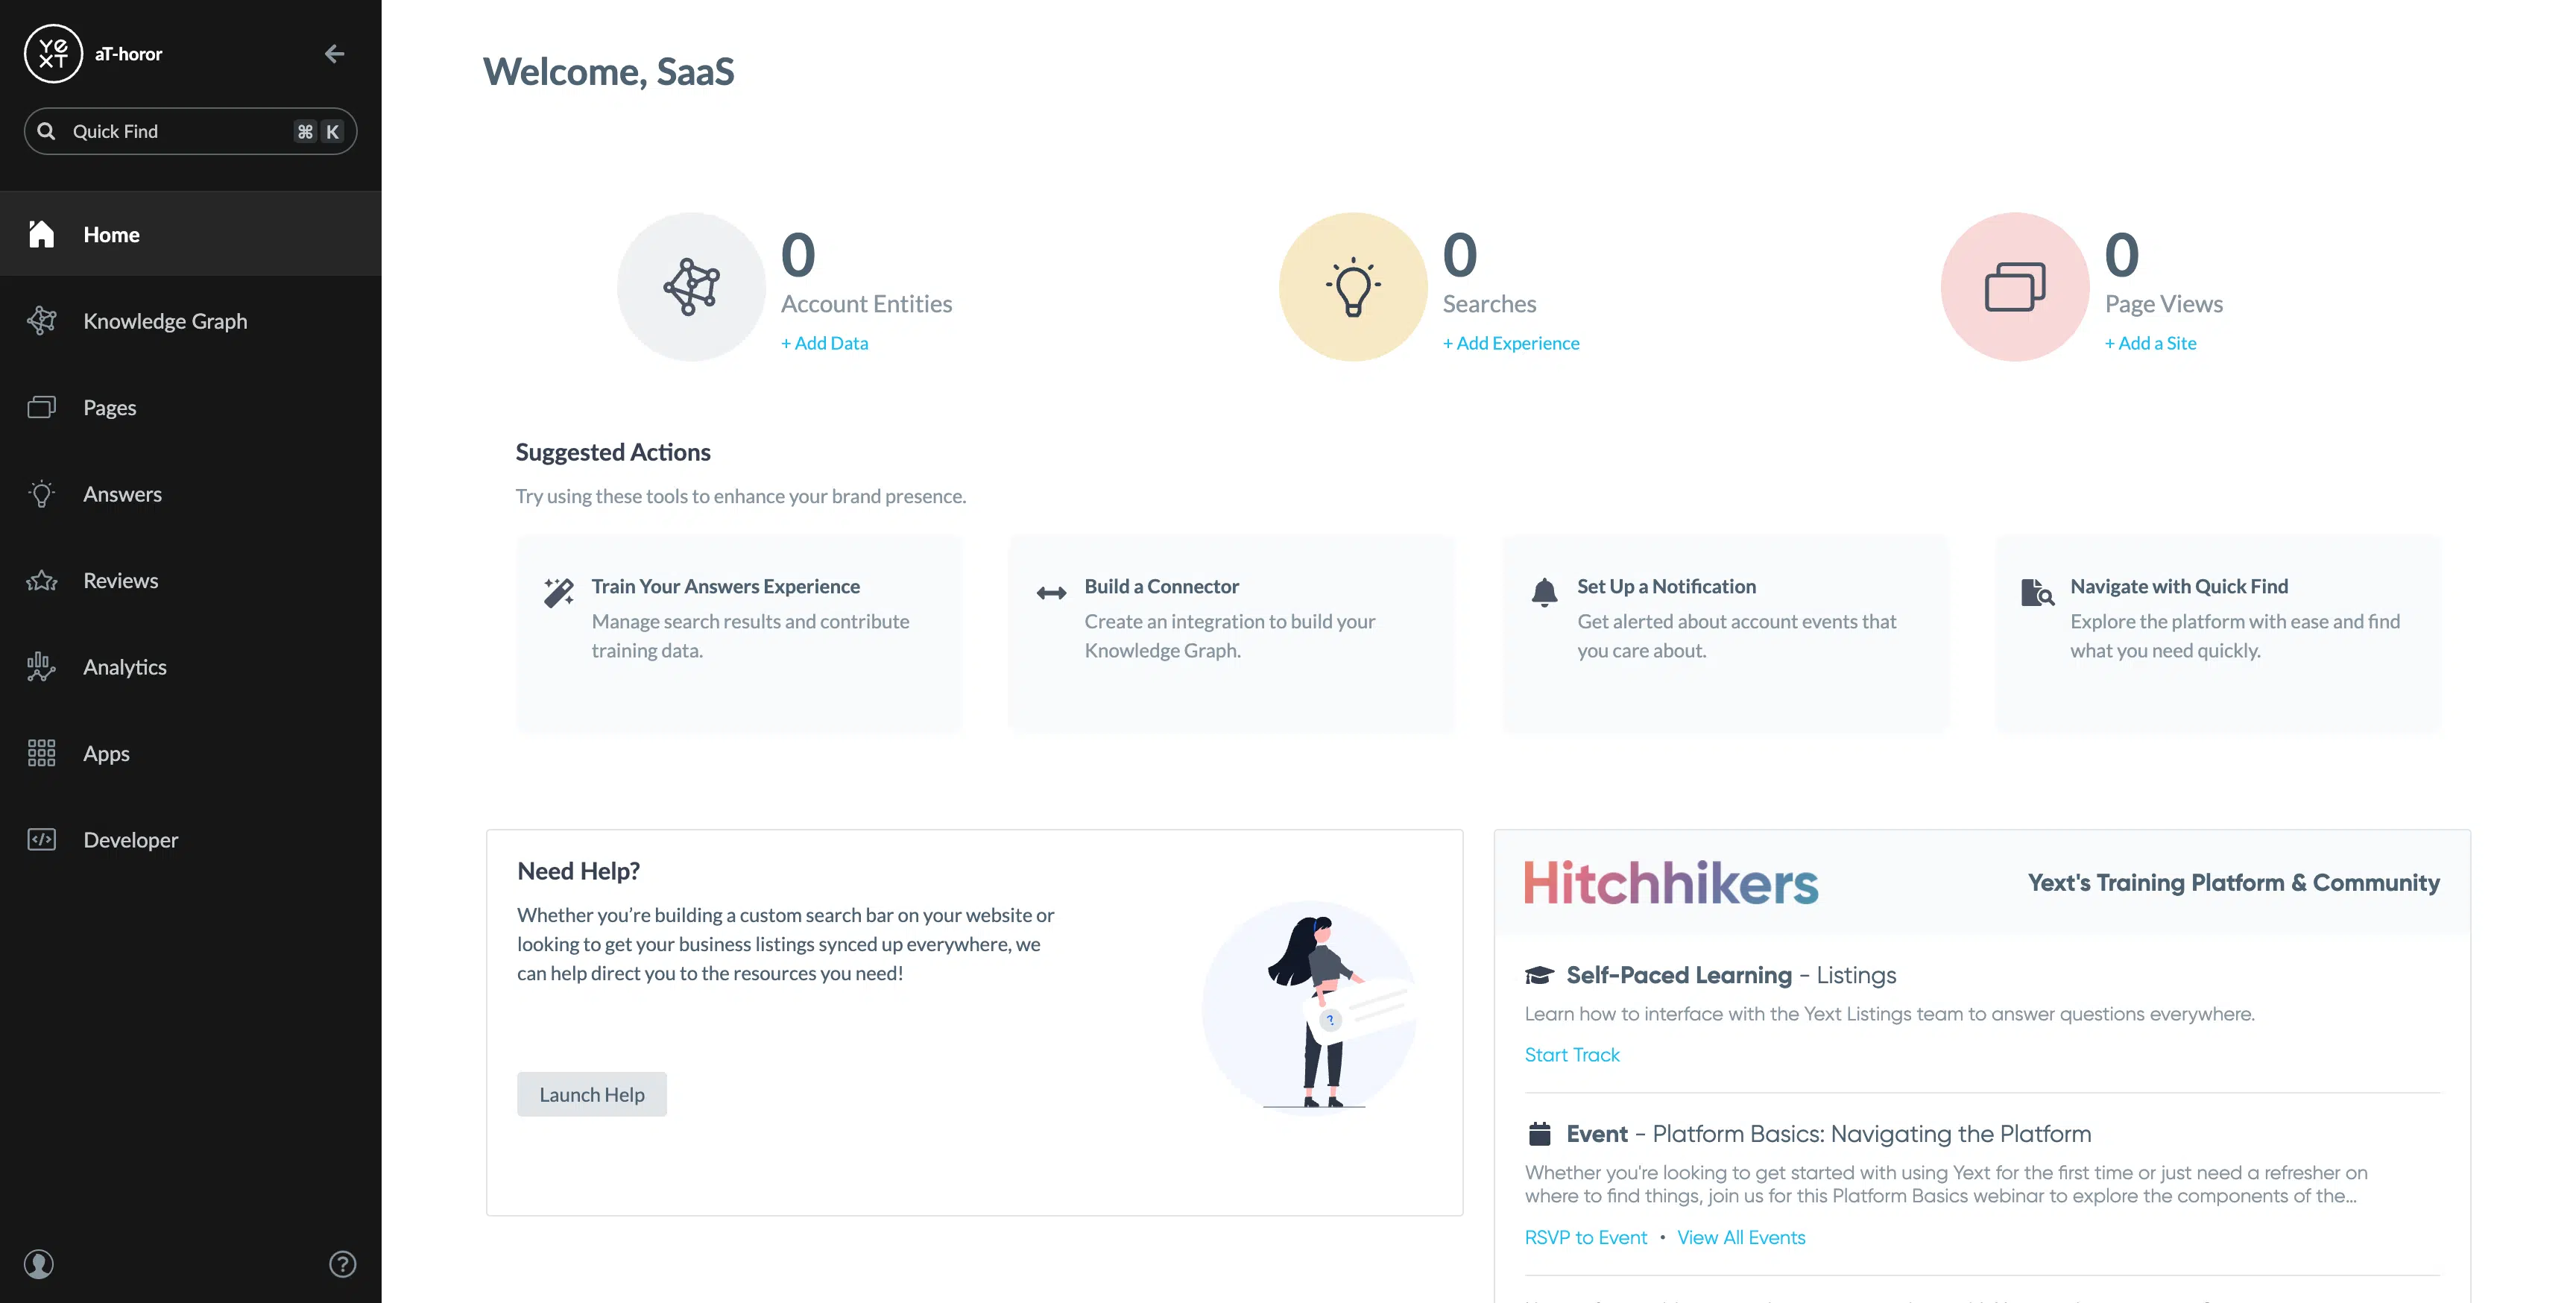Click the Page Views pages icon
This screenshot has height=1303, width=2576.
coord(2015,287)
